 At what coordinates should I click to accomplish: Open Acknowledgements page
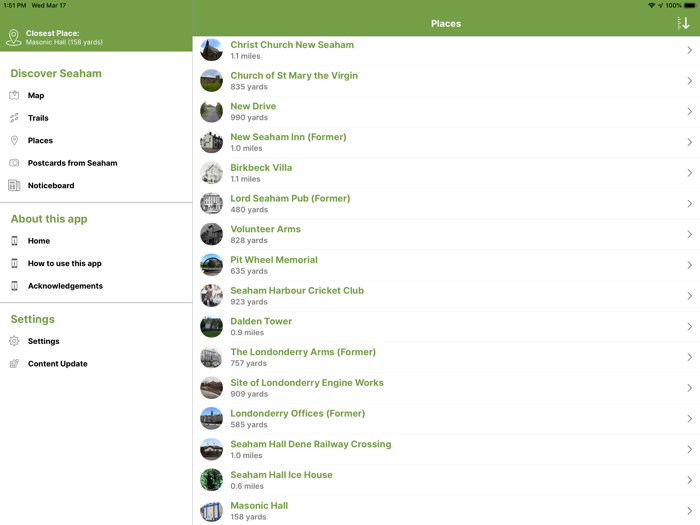click(65, 286)
